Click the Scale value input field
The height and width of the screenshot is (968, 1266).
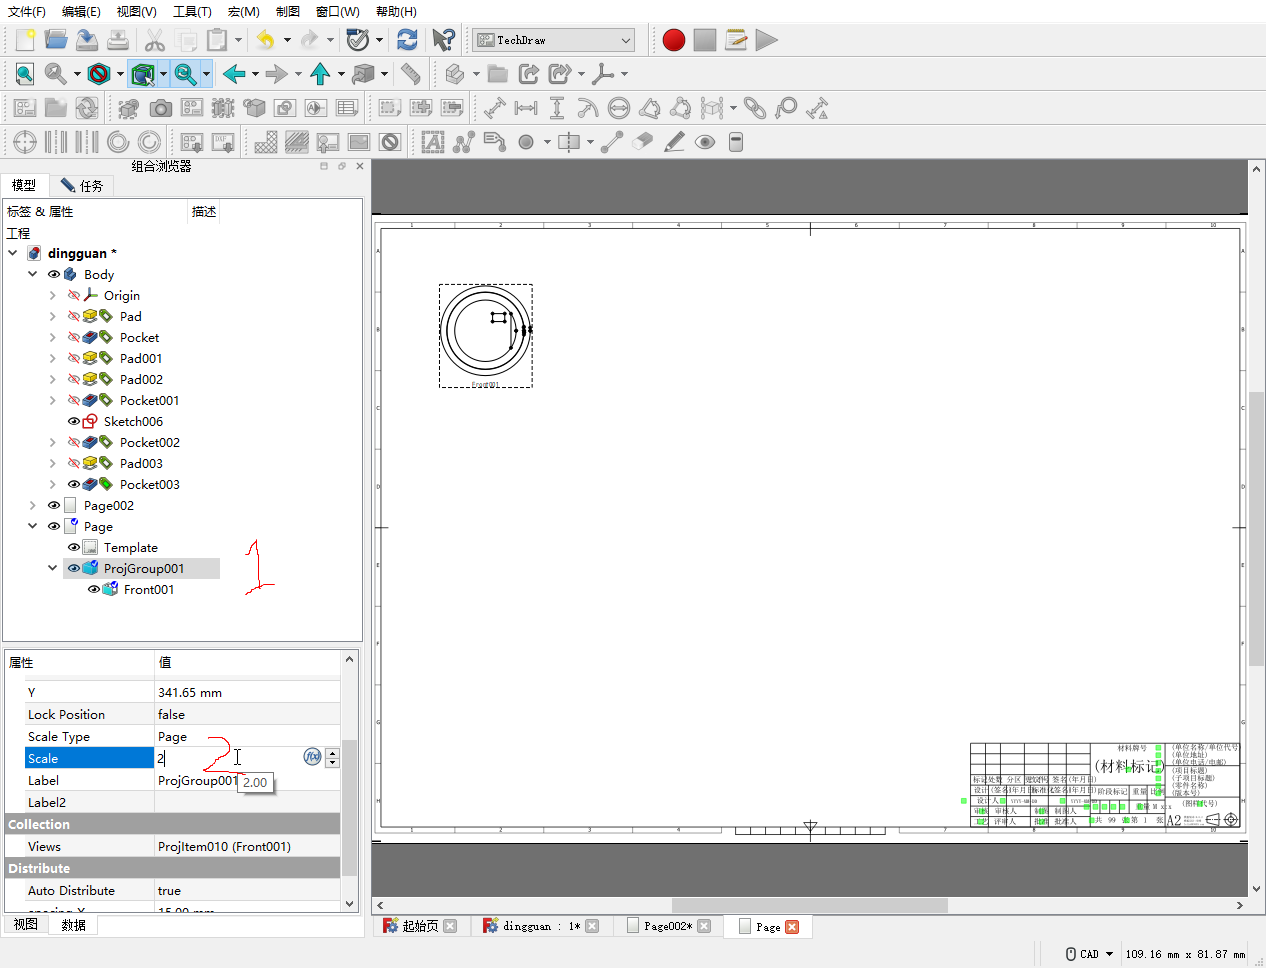pos(228,758)
